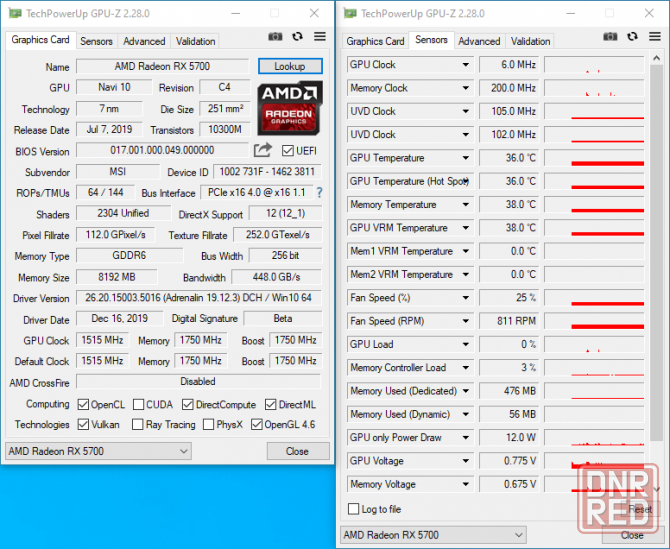Click the Bus Interface question mark
Viewport: 670px width, 549px height.
tap(319, 193)
